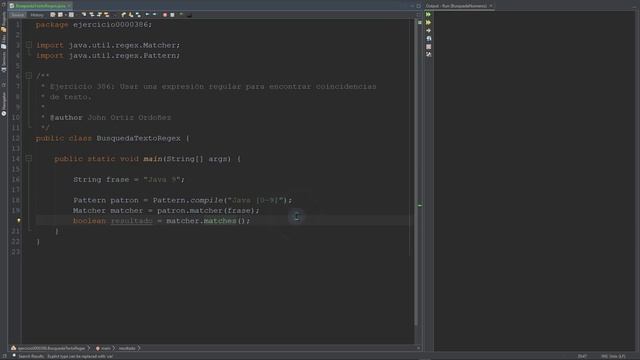Start macro recording red button
This screenshot has height=360, width=640.
165,15
